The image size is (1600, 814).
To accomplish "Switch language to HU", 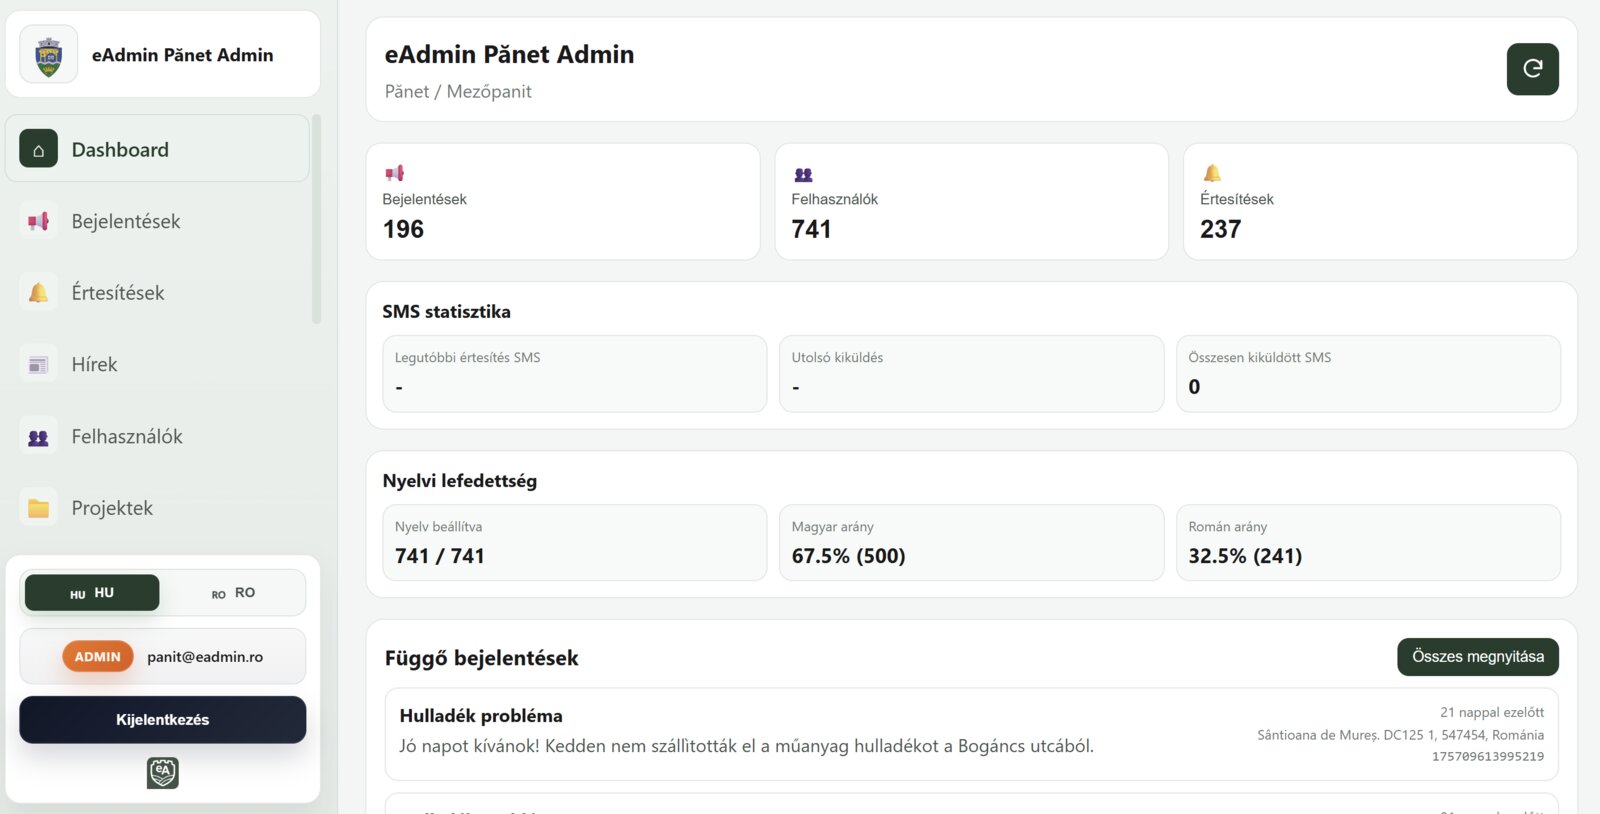I will (x=92, y=593).
